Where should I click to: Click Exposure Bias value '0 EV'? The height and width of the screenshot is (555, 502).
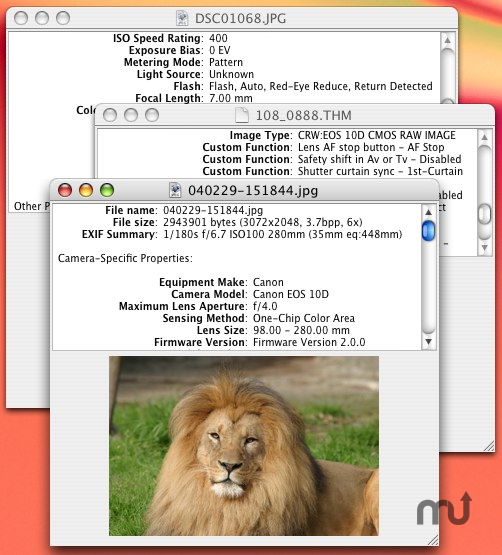click(219, 50)
